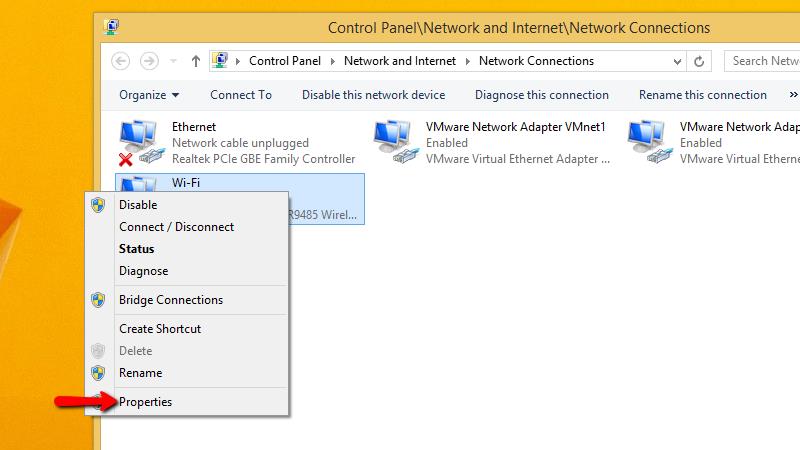Click the Search Network Connections field
The image size is (800, 450).
point(762,61)
